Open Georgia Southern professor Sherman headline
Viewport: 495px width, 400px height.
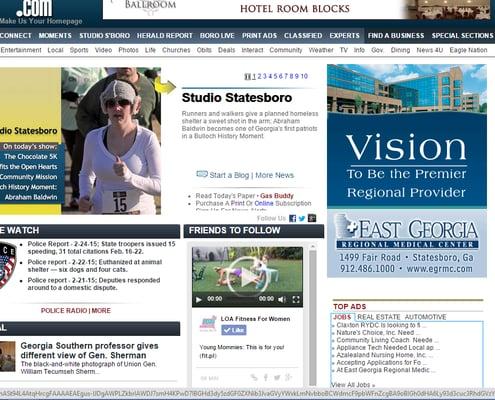[x=89, y=350]
